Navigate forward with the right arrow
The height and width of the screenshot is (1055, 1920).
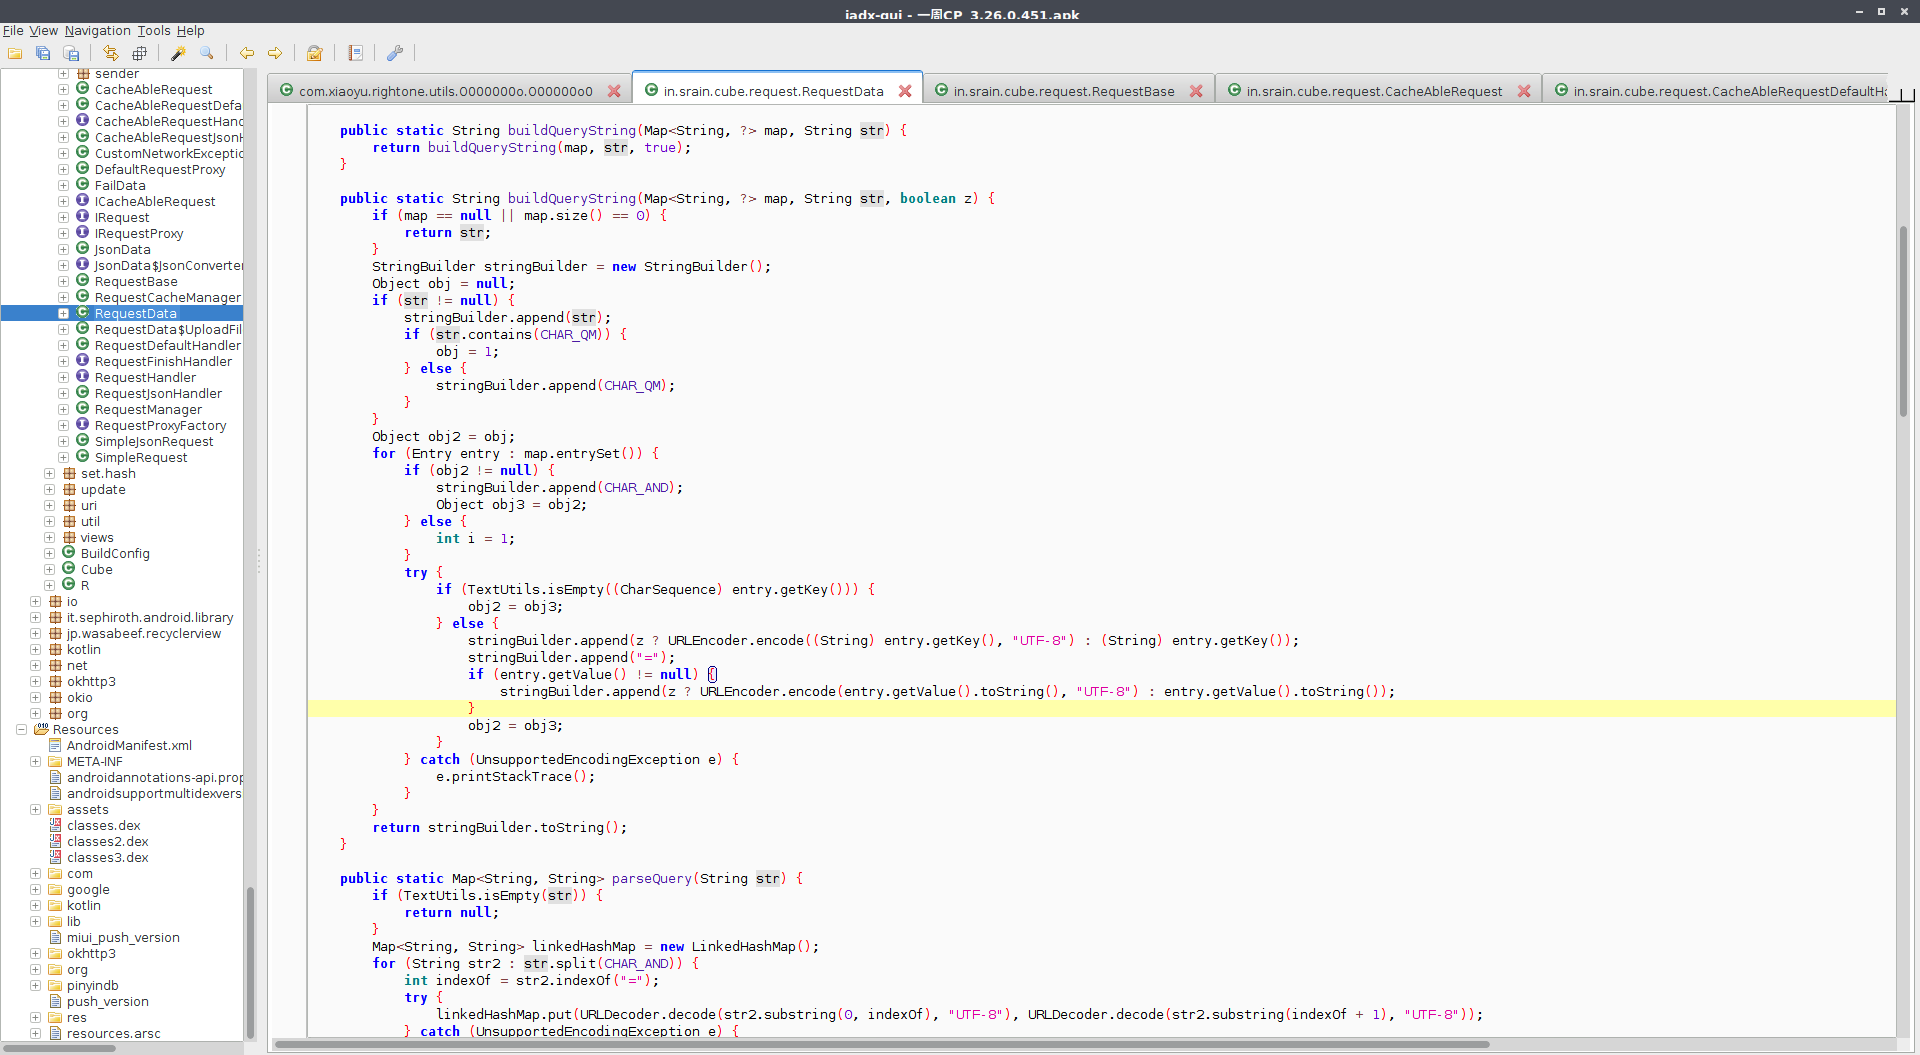click(x=274, y=53)
